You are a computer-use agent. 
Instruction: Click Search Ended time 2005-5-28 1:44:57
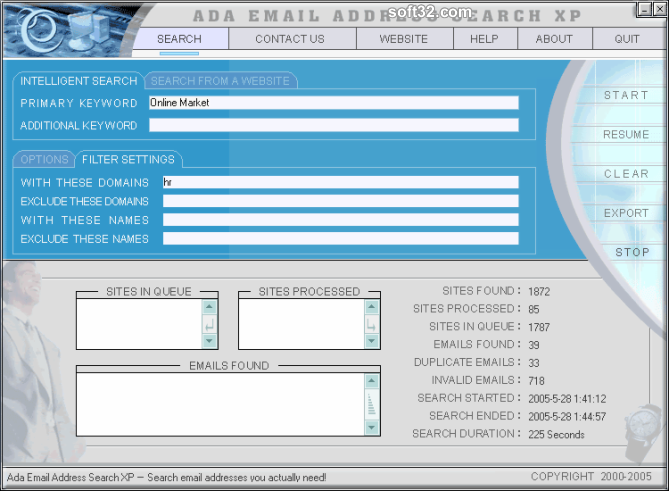coord(567,417)
